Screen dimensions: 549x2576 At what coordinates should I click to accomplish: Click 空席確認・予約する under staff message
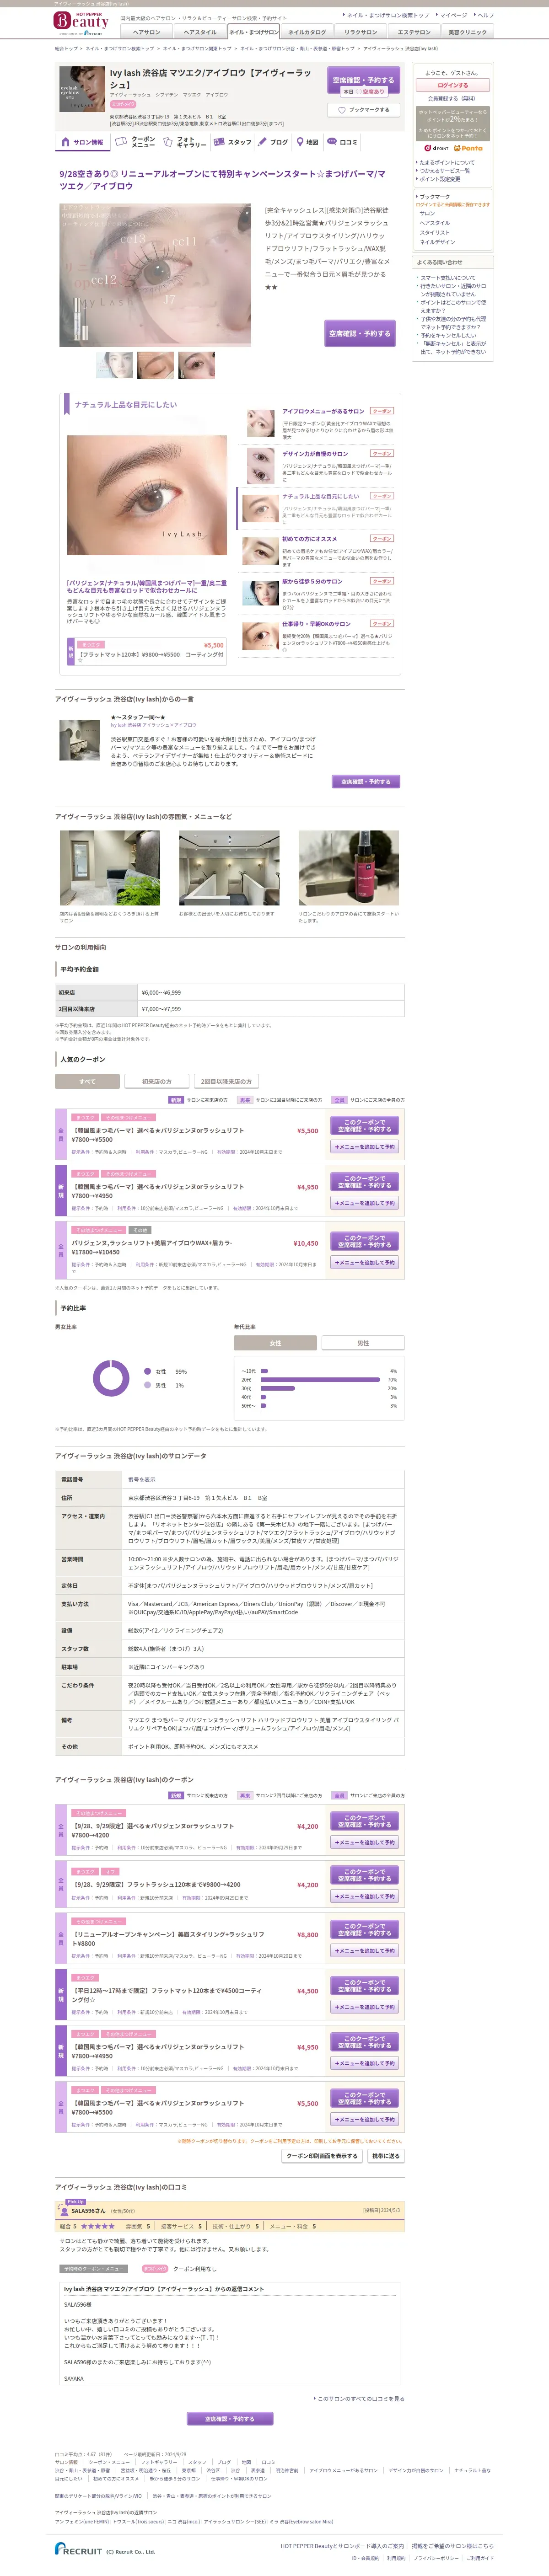coord(365,781)
